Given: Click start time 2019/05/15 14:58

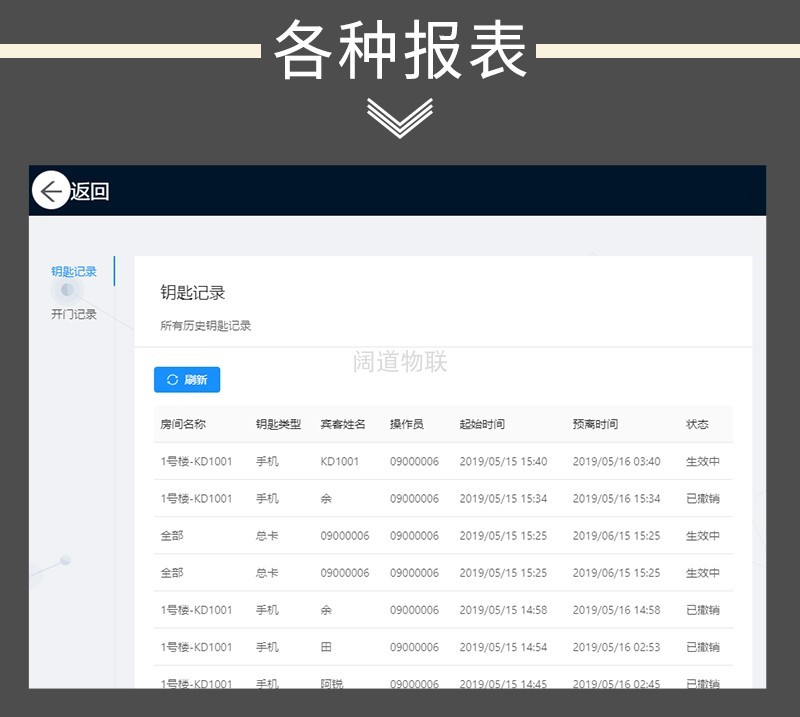Looking at the screenshot, I should [504, 610].
